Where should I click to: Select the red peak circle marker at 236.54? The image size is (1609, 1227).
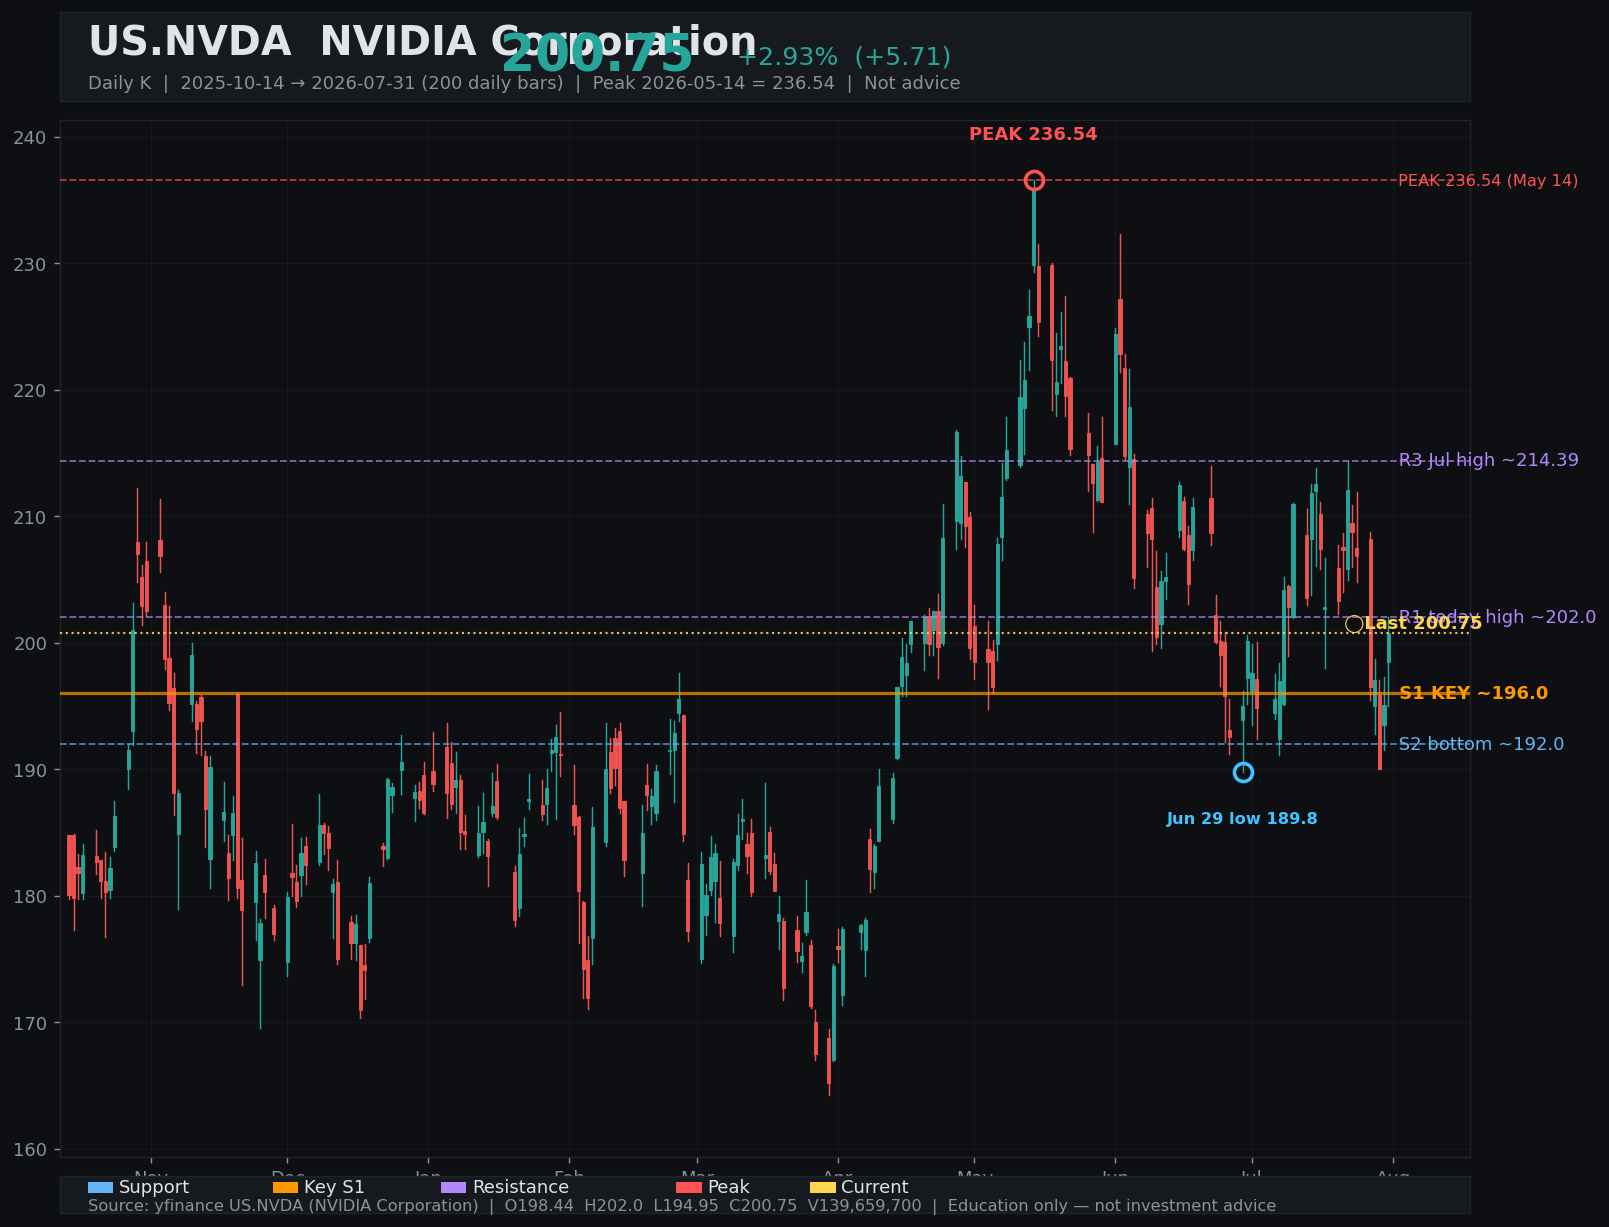tap(1034, 180)
